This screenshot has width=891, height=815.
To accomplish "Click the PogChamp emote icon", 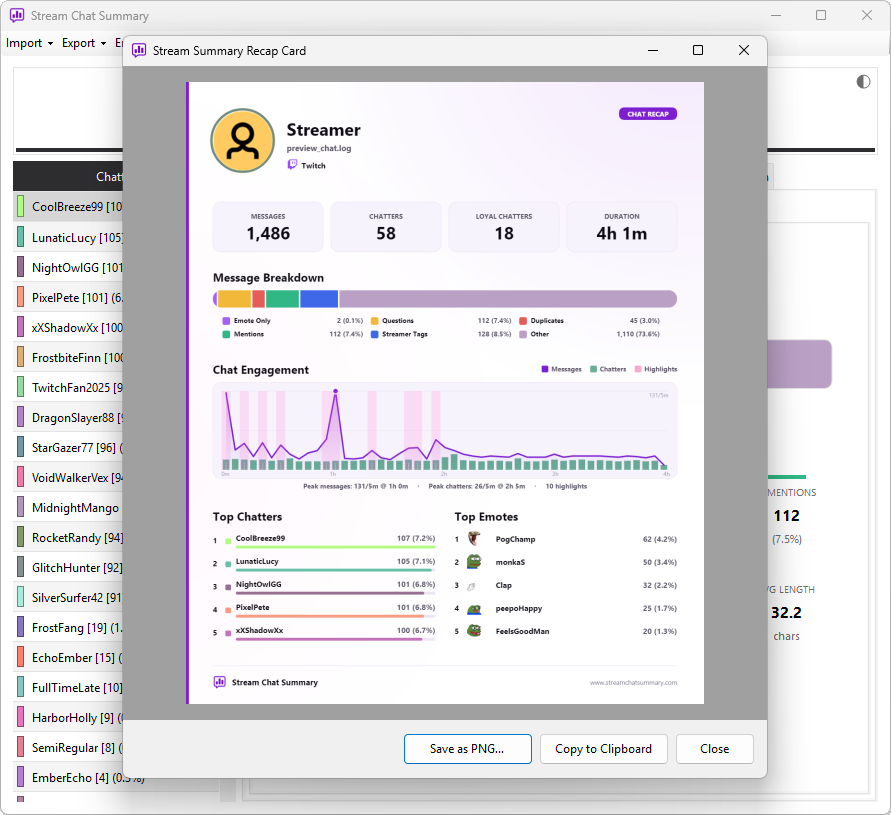I will tap(474, 538).
